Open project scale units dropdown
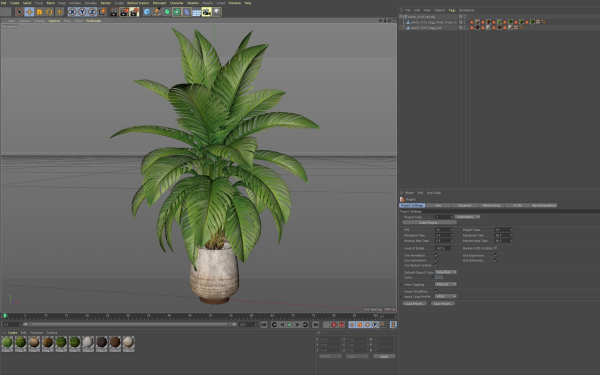600x375 pixels. (467, 217)
